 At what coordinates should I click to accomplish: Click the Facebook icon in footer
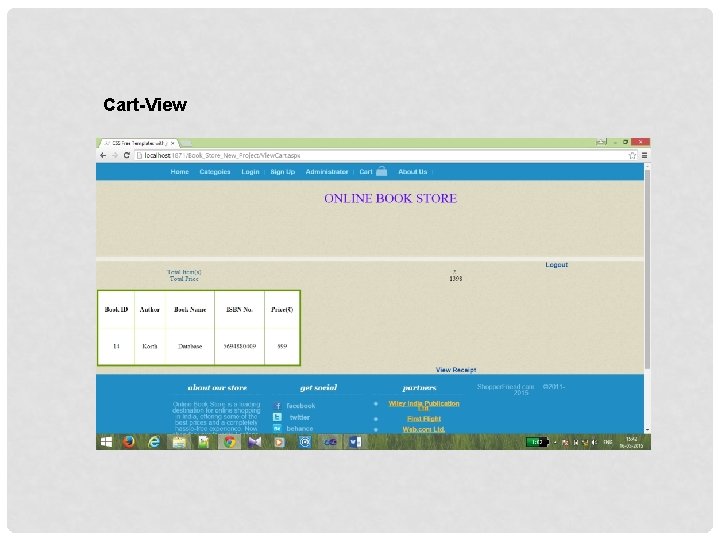point(277,406)
